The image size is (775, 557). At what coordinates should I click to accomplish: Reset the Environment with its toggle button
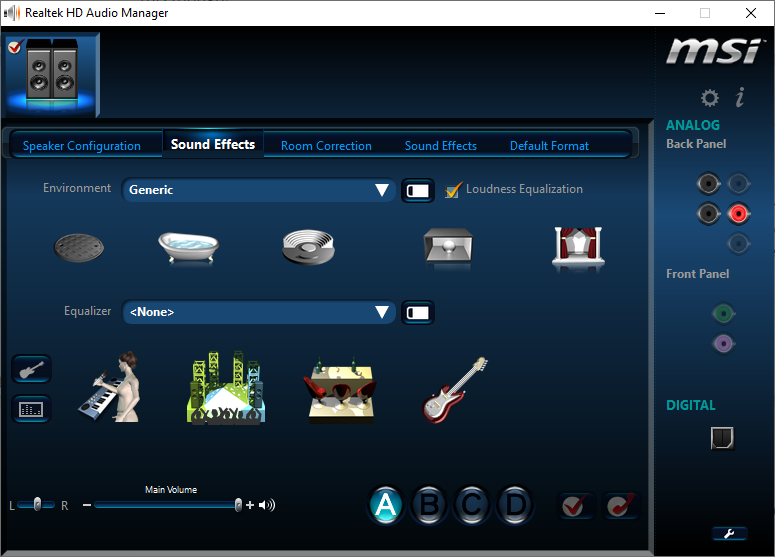tap(418, 191)
